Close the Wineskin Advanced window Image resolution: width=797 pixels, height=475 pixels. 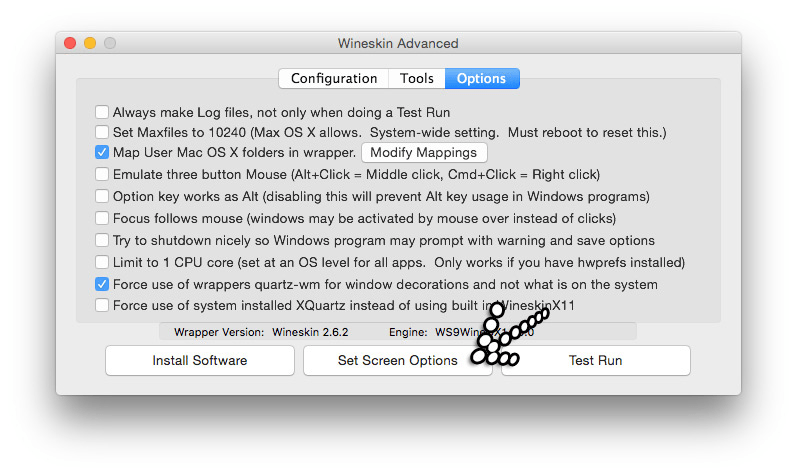click(70, 43)
